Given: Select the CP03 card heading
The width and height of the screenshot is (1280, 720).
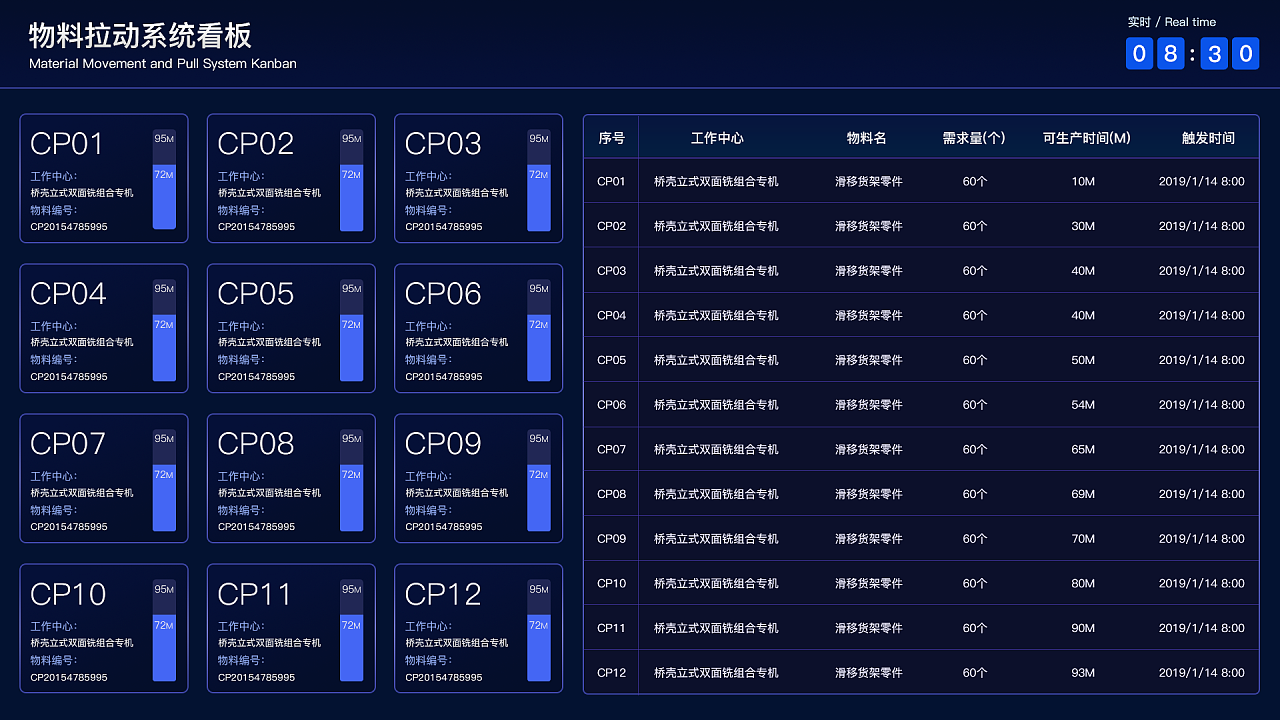Looking at the screenshot, I should tap(443, 144).
